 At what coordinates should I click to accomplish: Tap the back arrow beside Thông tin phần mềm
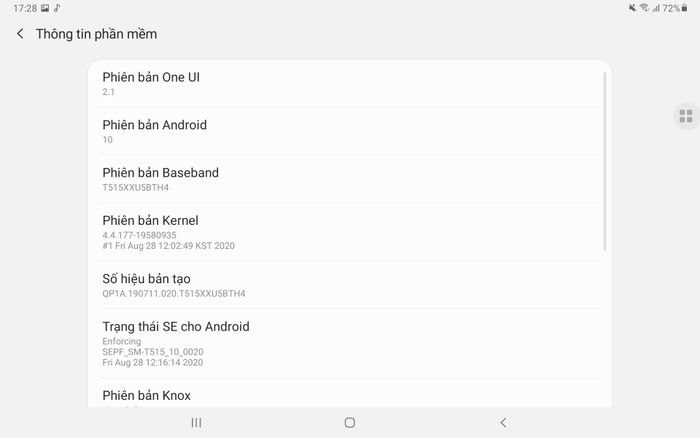click(20, 33)
